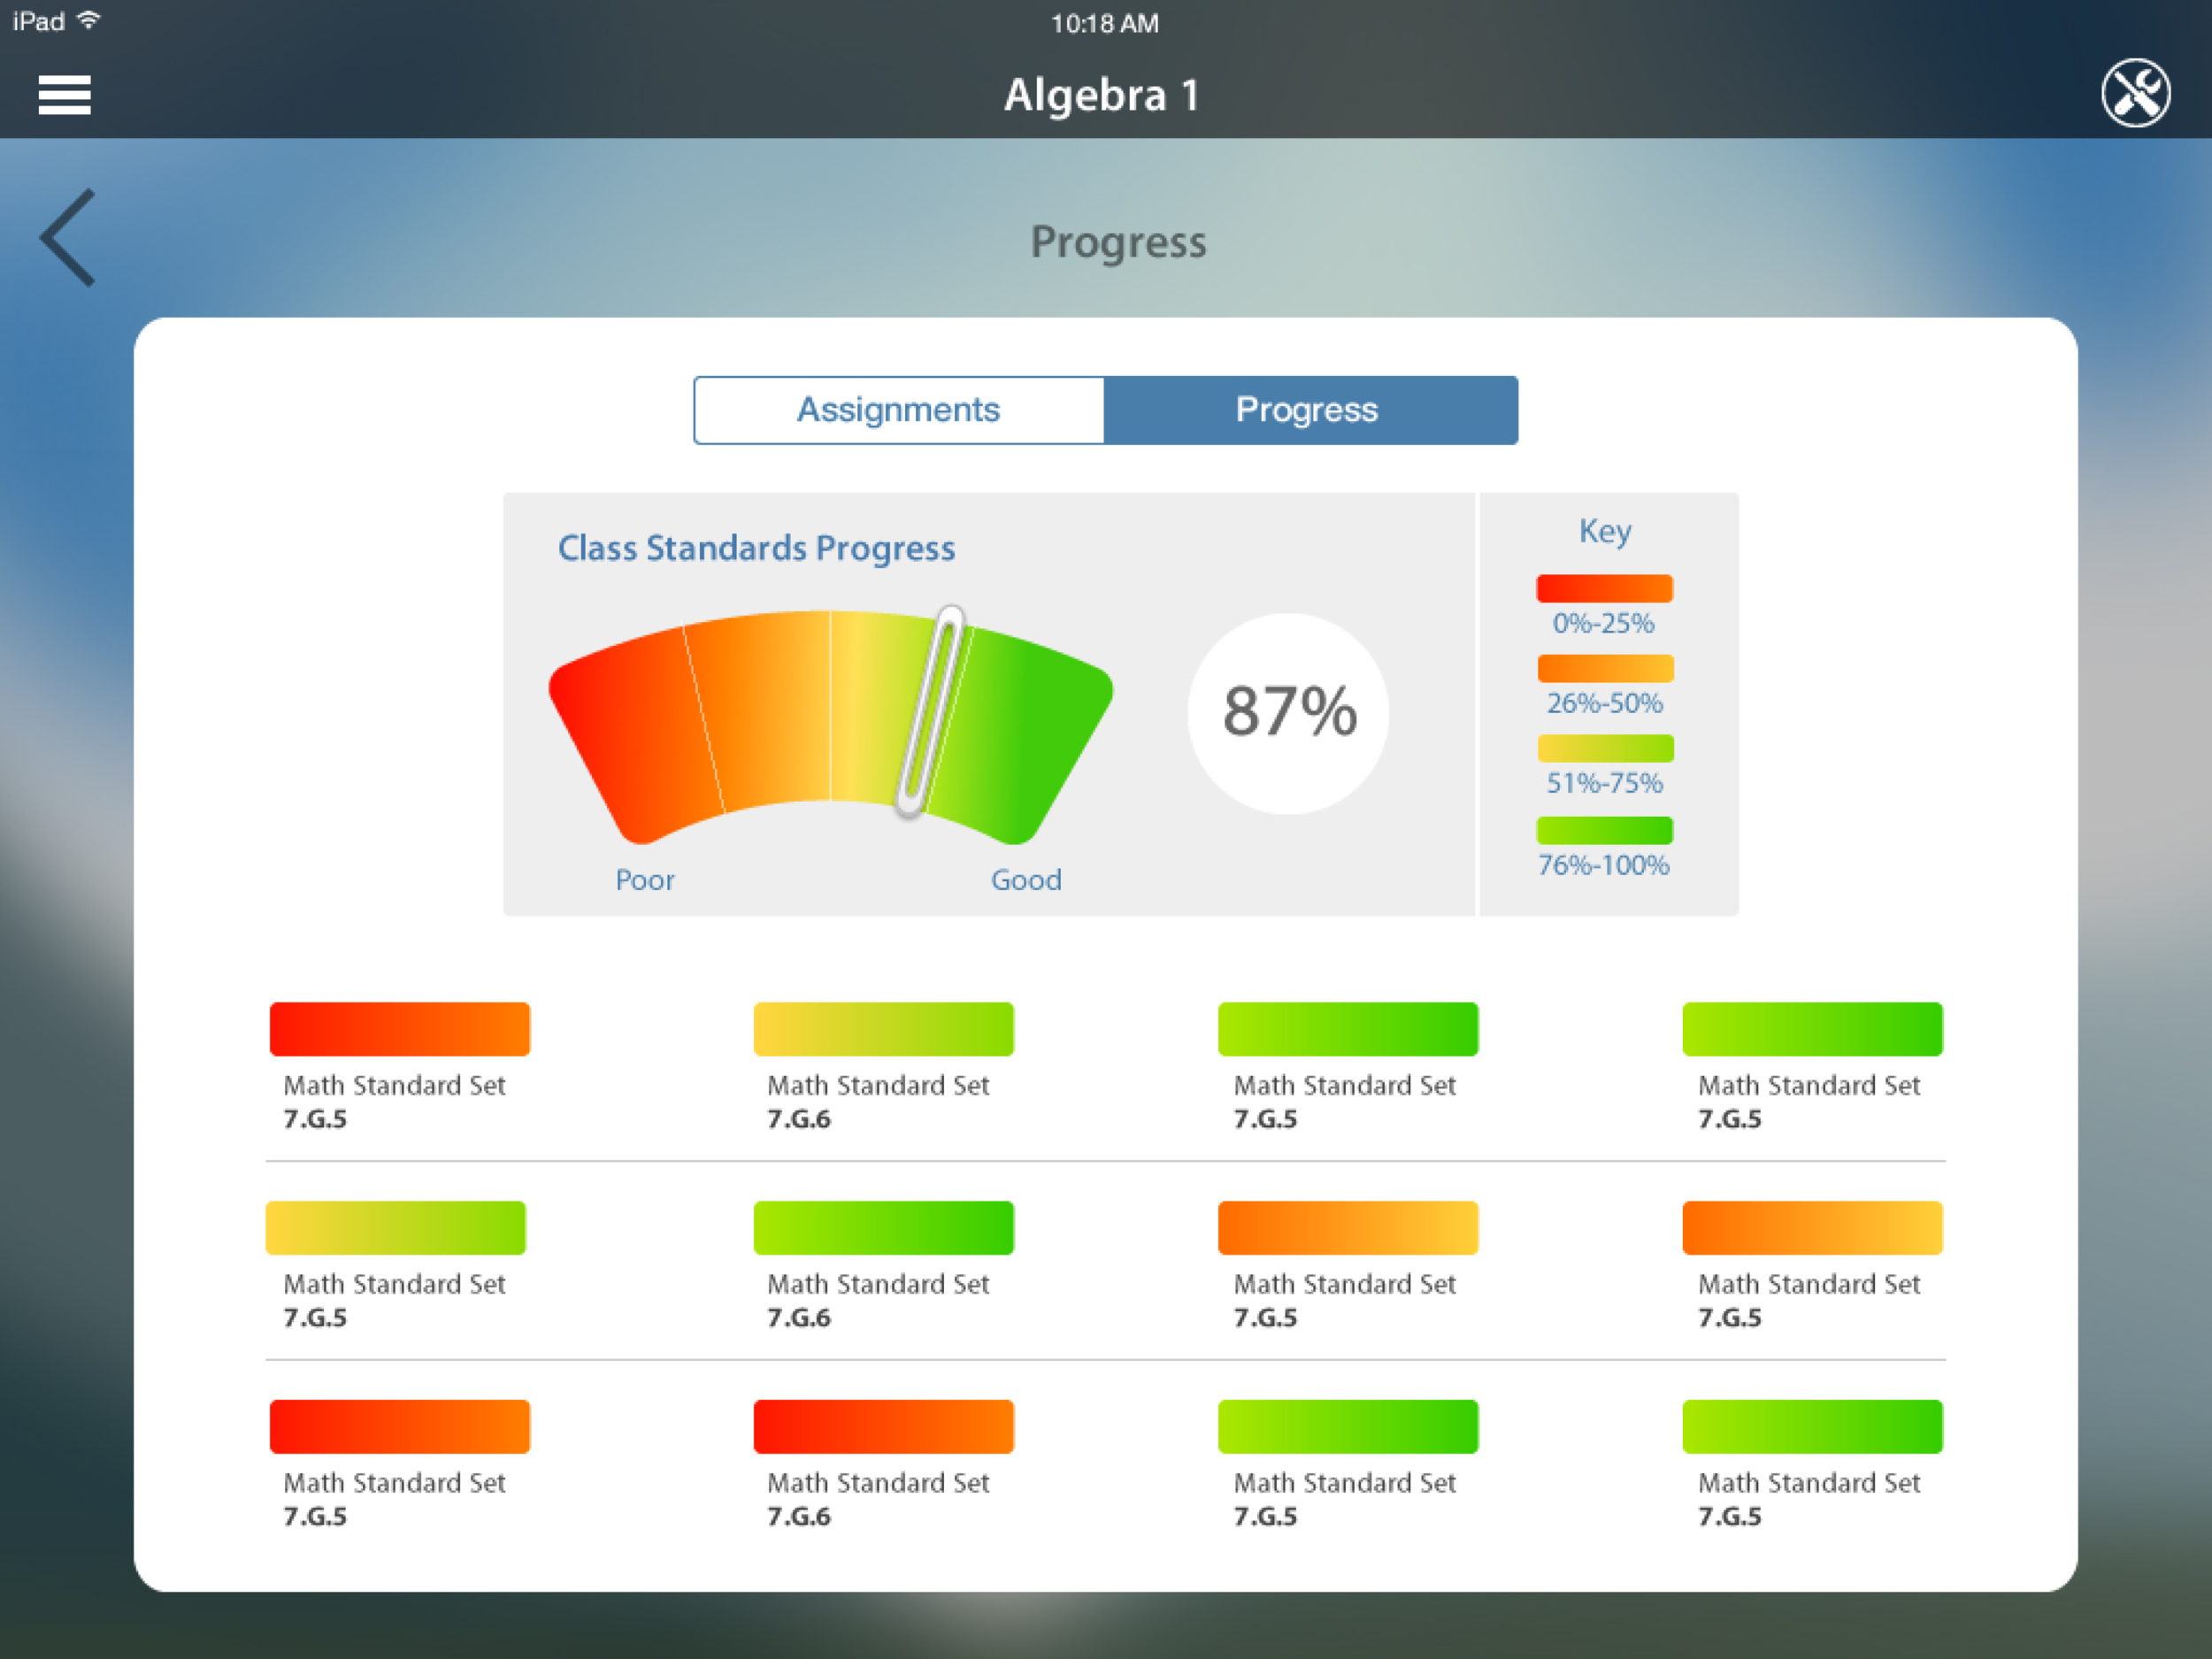Select the orange 7.G.5 bar in second row

click(1348, 1227)
